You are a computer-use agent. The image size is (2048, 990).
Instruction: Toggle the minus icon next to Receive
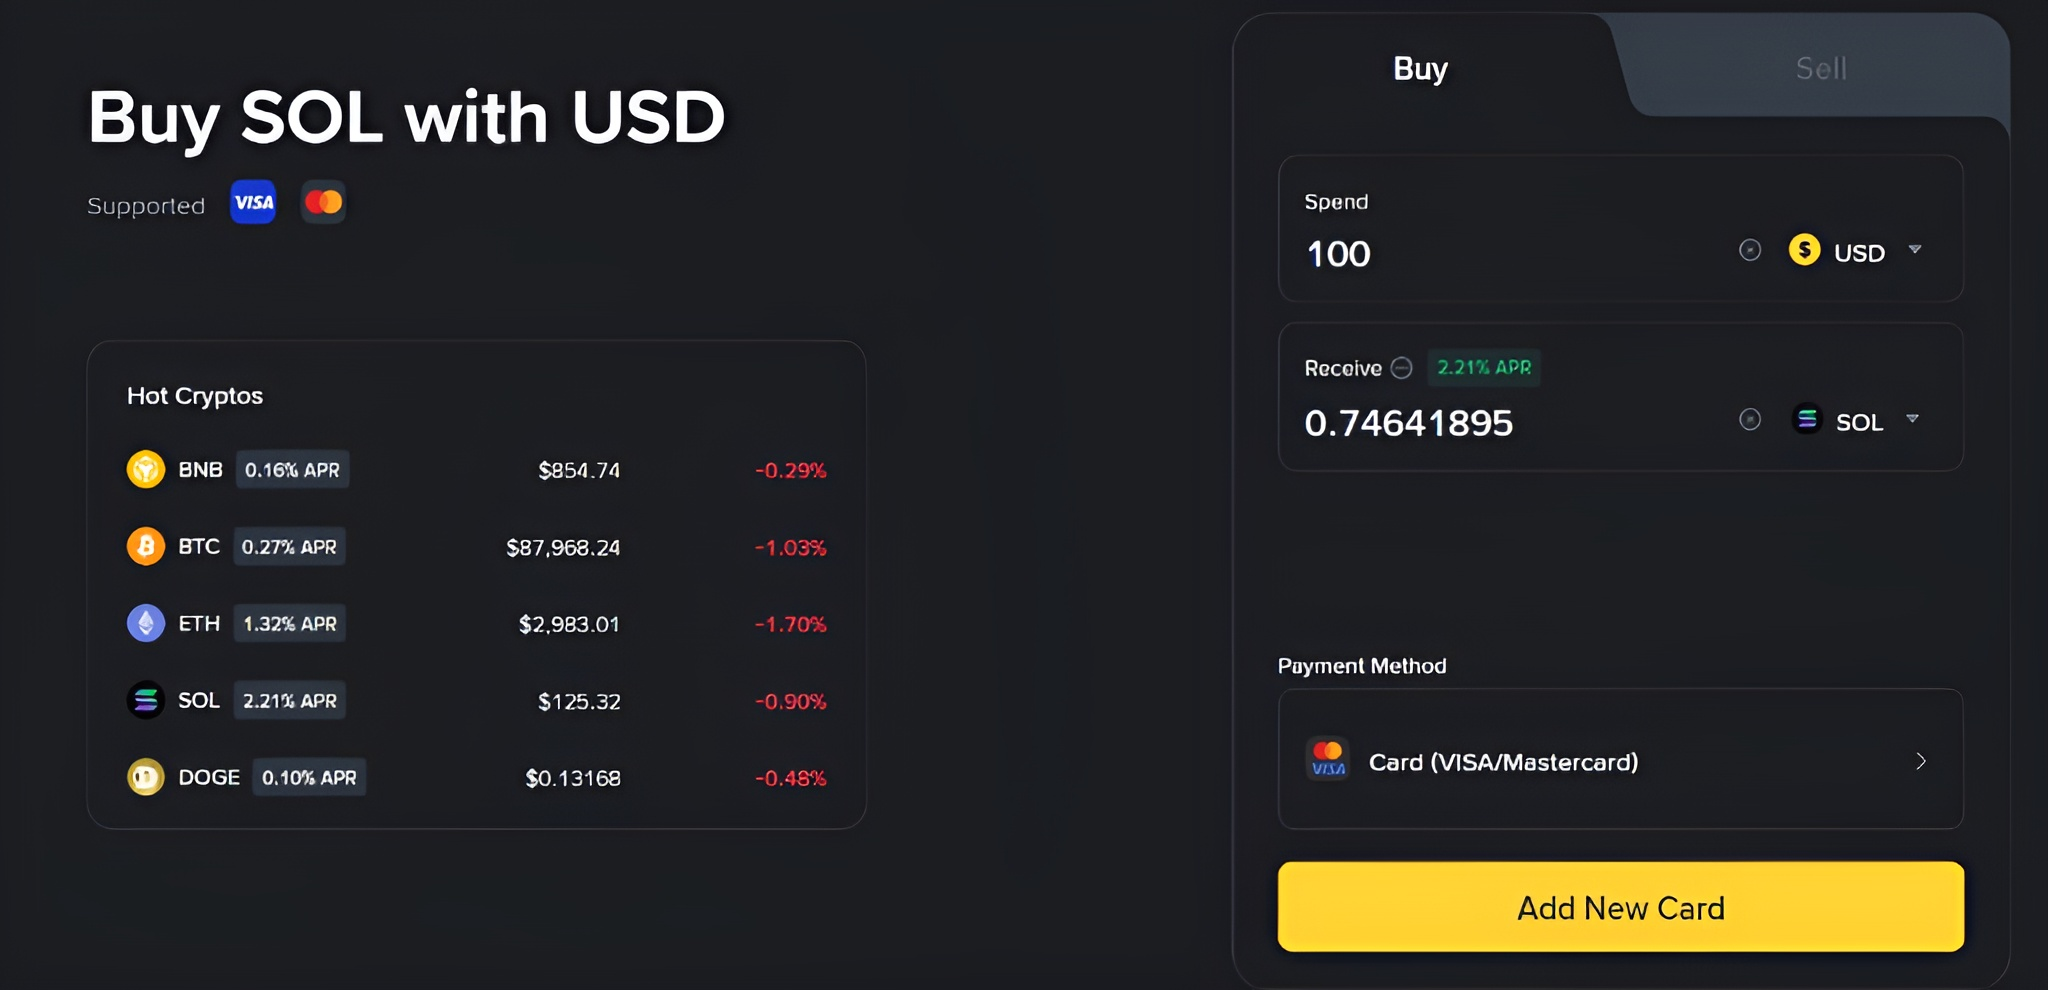tap(1402, 368)
